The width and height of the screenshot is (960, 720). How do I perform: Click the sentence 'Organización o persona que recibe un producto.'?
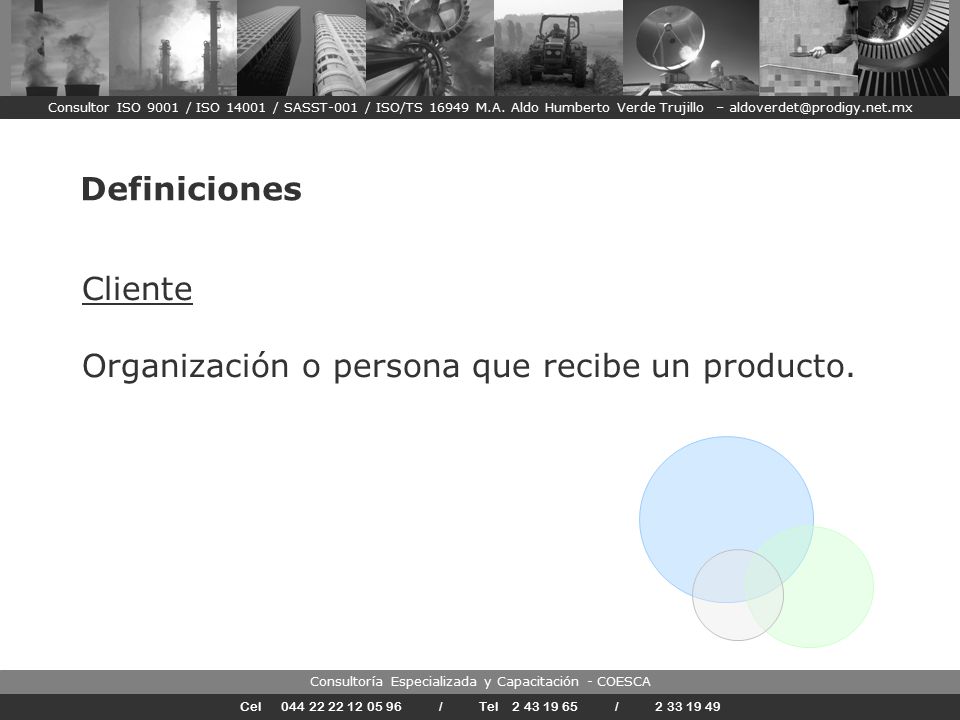pyautogui.click(x=468, y=367)
